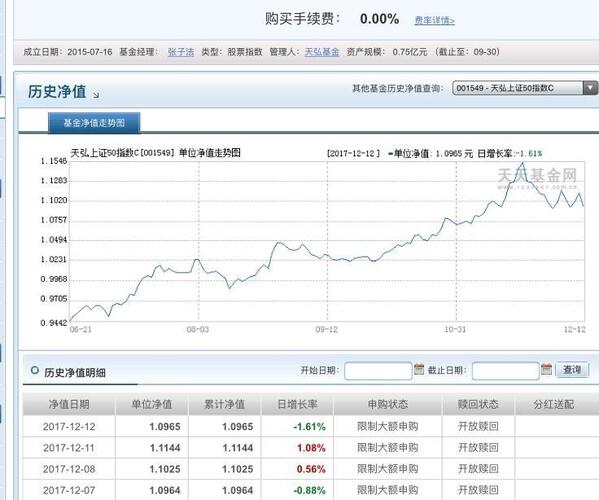Screen dimensions: 599x500
Task: Click the 12-12 chart axis label
Action: (575, 329)
